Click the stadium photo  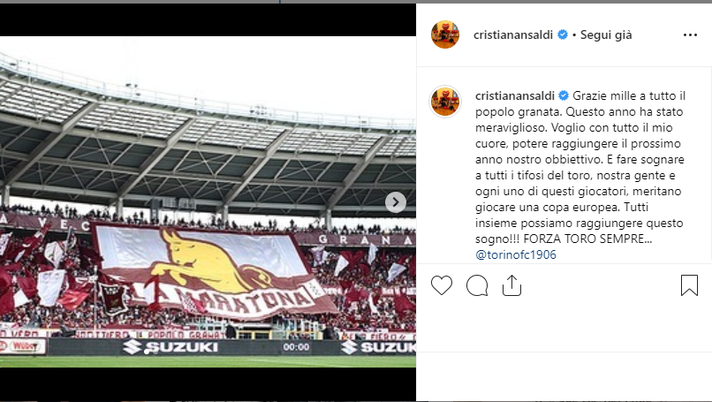[208, 202]
